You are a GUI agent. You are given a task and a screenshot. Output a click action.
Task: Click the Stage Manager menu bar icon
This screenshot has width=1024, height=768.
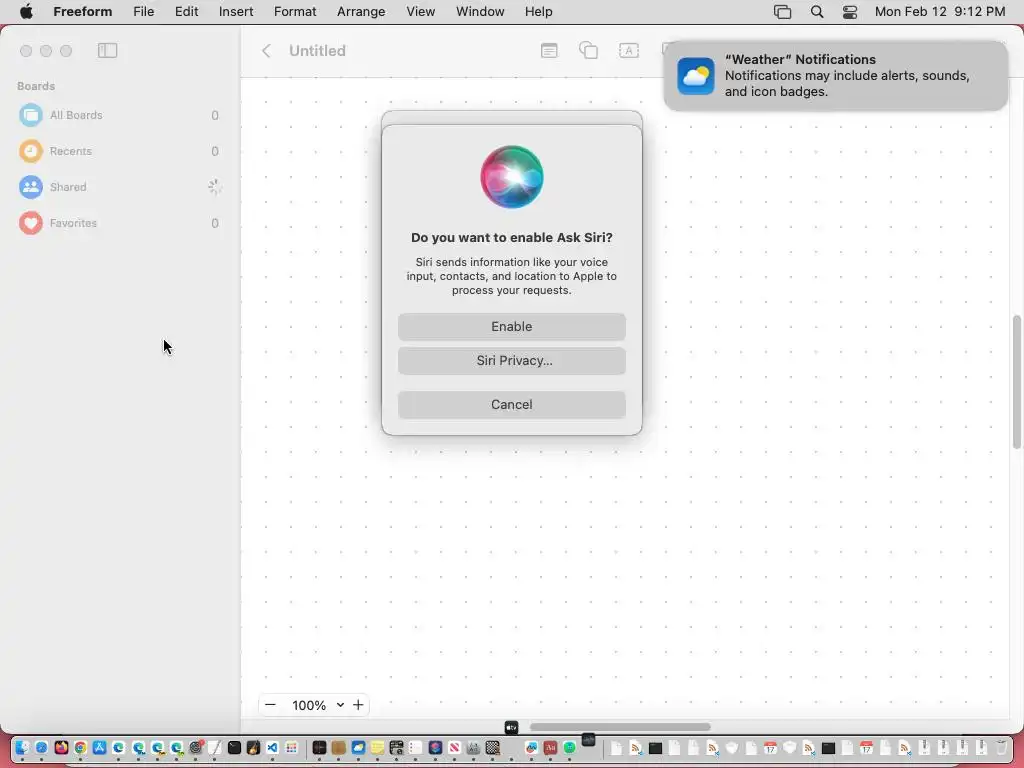click(x=782, y=12)
